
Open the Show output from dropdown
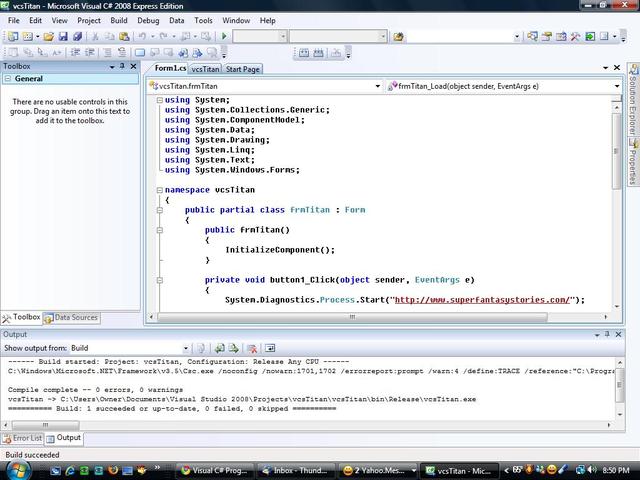(x=186, y=348)
